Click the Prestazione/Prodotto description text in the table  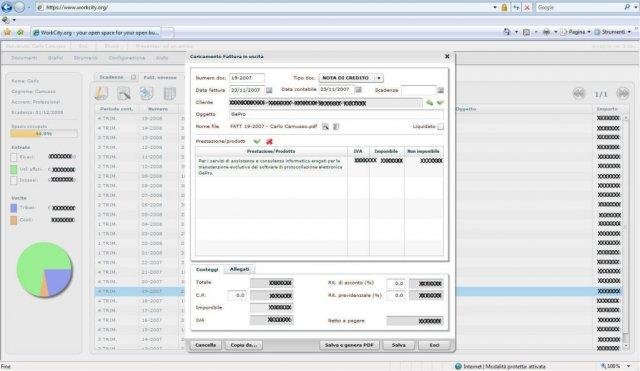tap(270, 167)
